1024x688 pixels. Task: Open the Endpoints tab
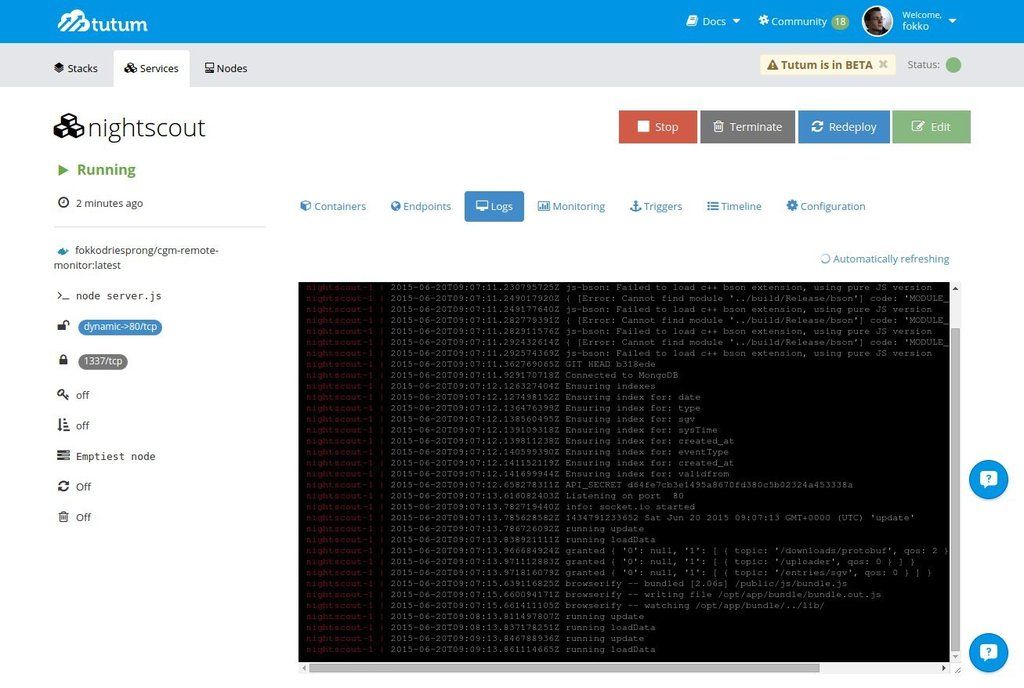(x=421, y=206)
